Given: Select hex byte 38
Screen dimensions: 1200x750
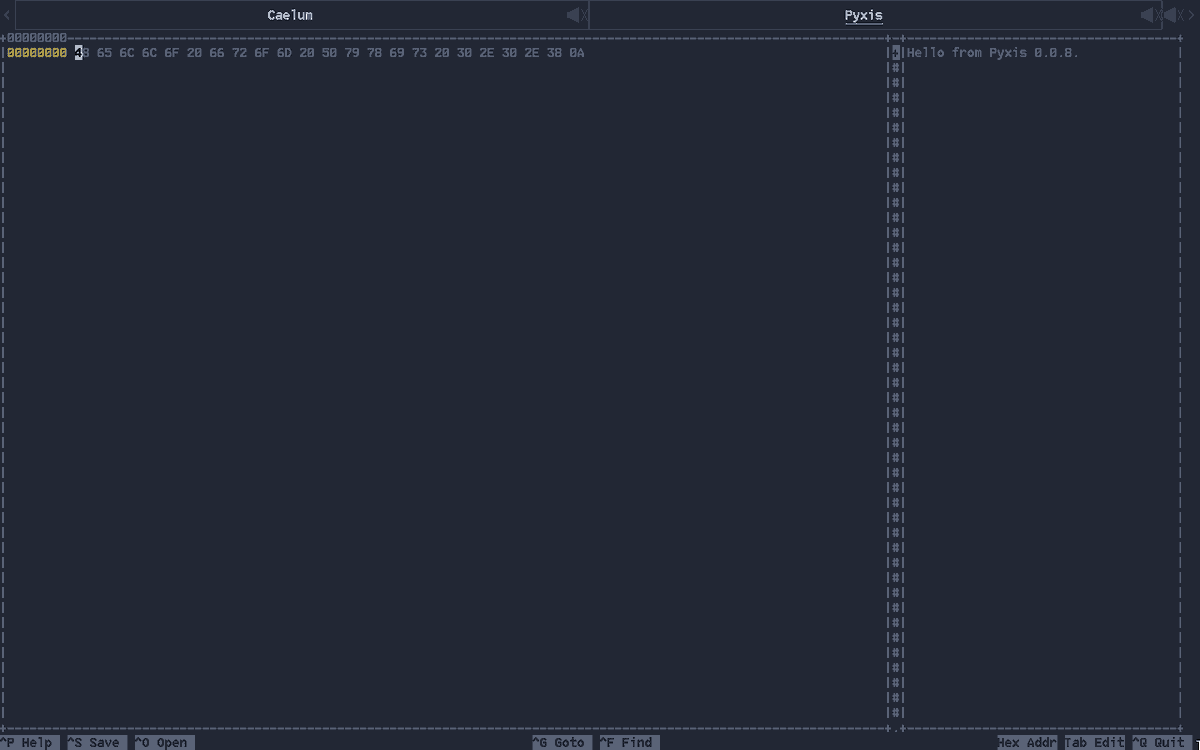Looking at the screenshot, I should [x=554, y=53].
